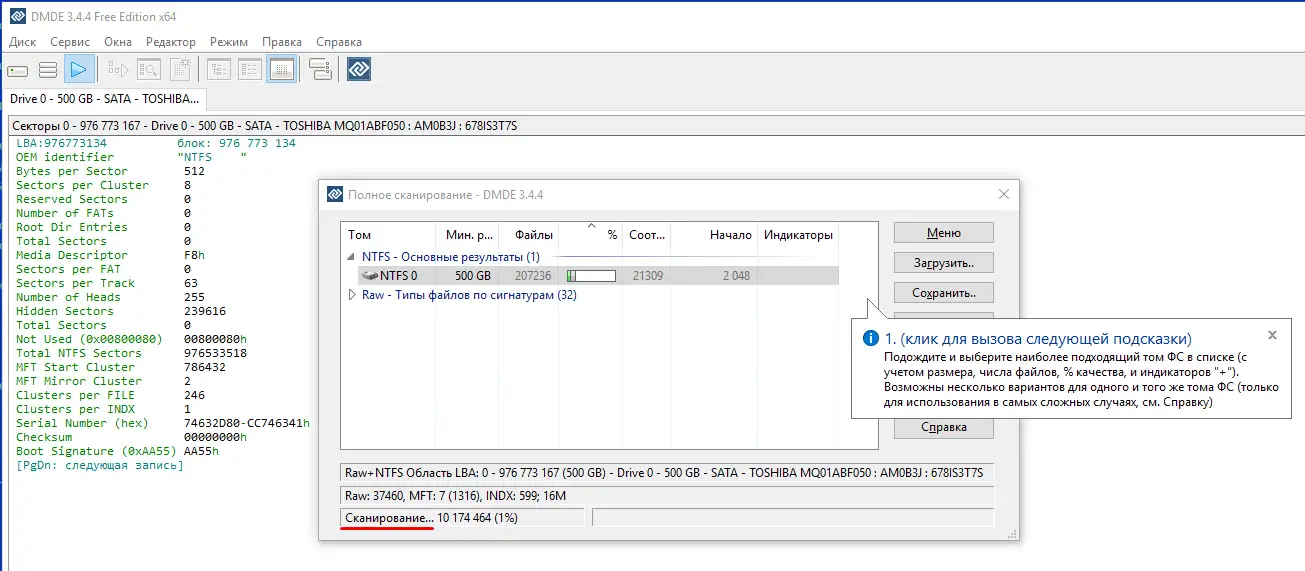
Task: Open the Редактор menu
Action: (171, 42)
